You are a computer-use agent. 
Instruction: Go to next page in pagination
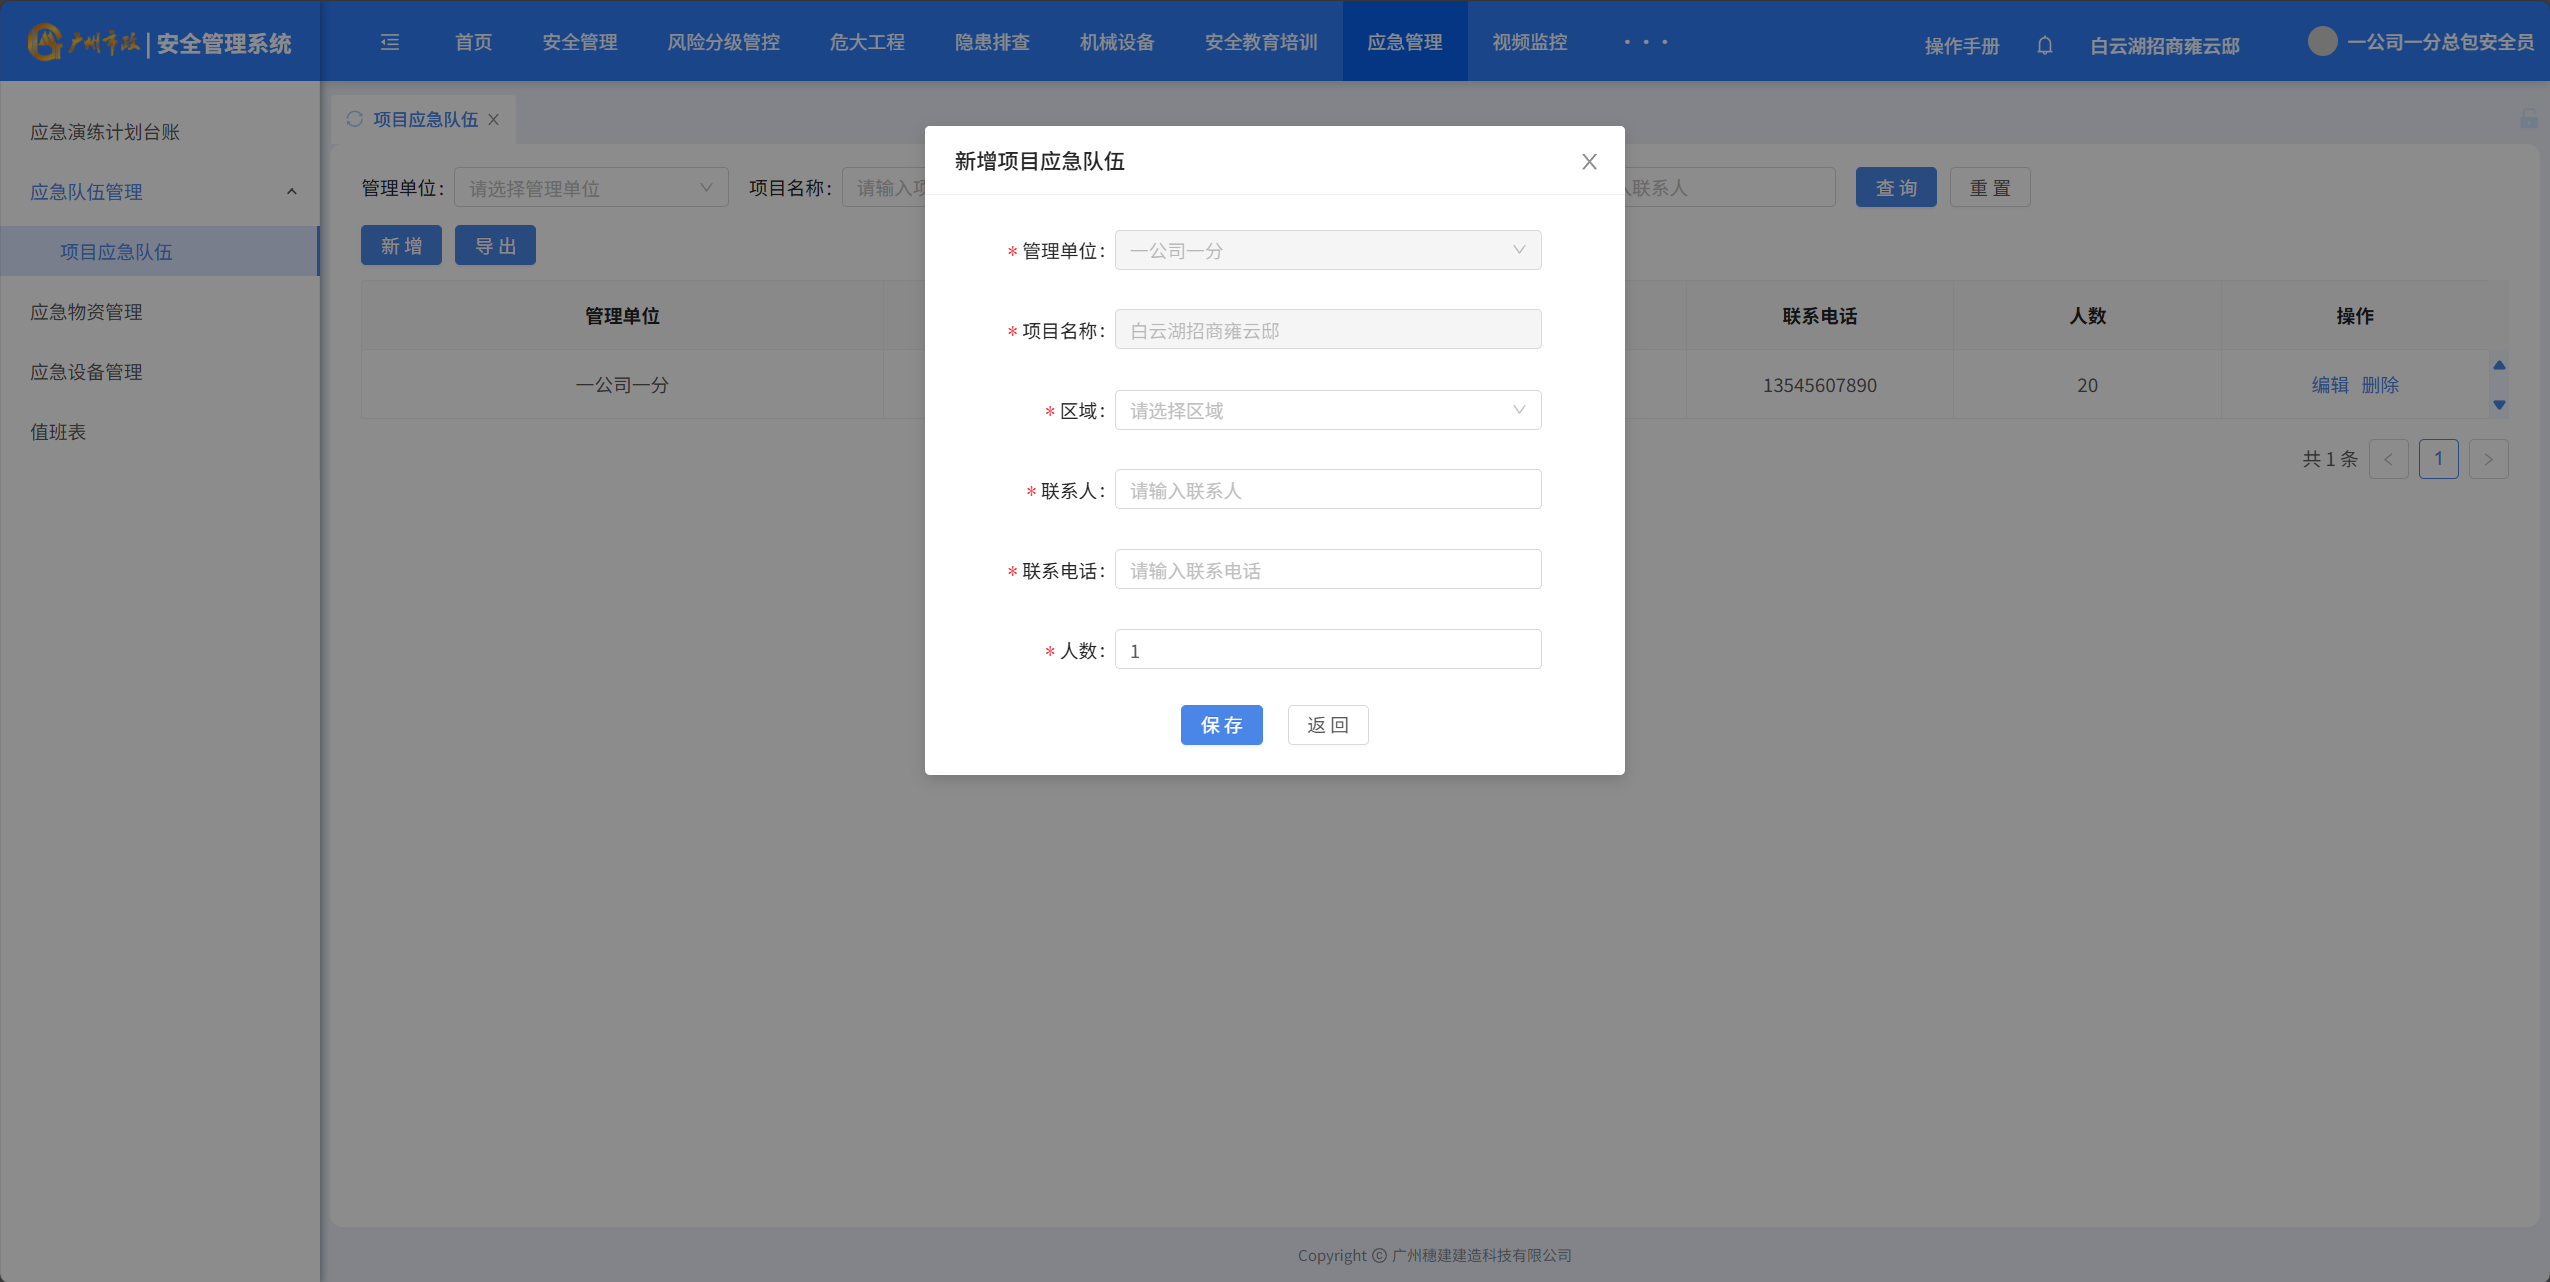(x=2488, y=460)
